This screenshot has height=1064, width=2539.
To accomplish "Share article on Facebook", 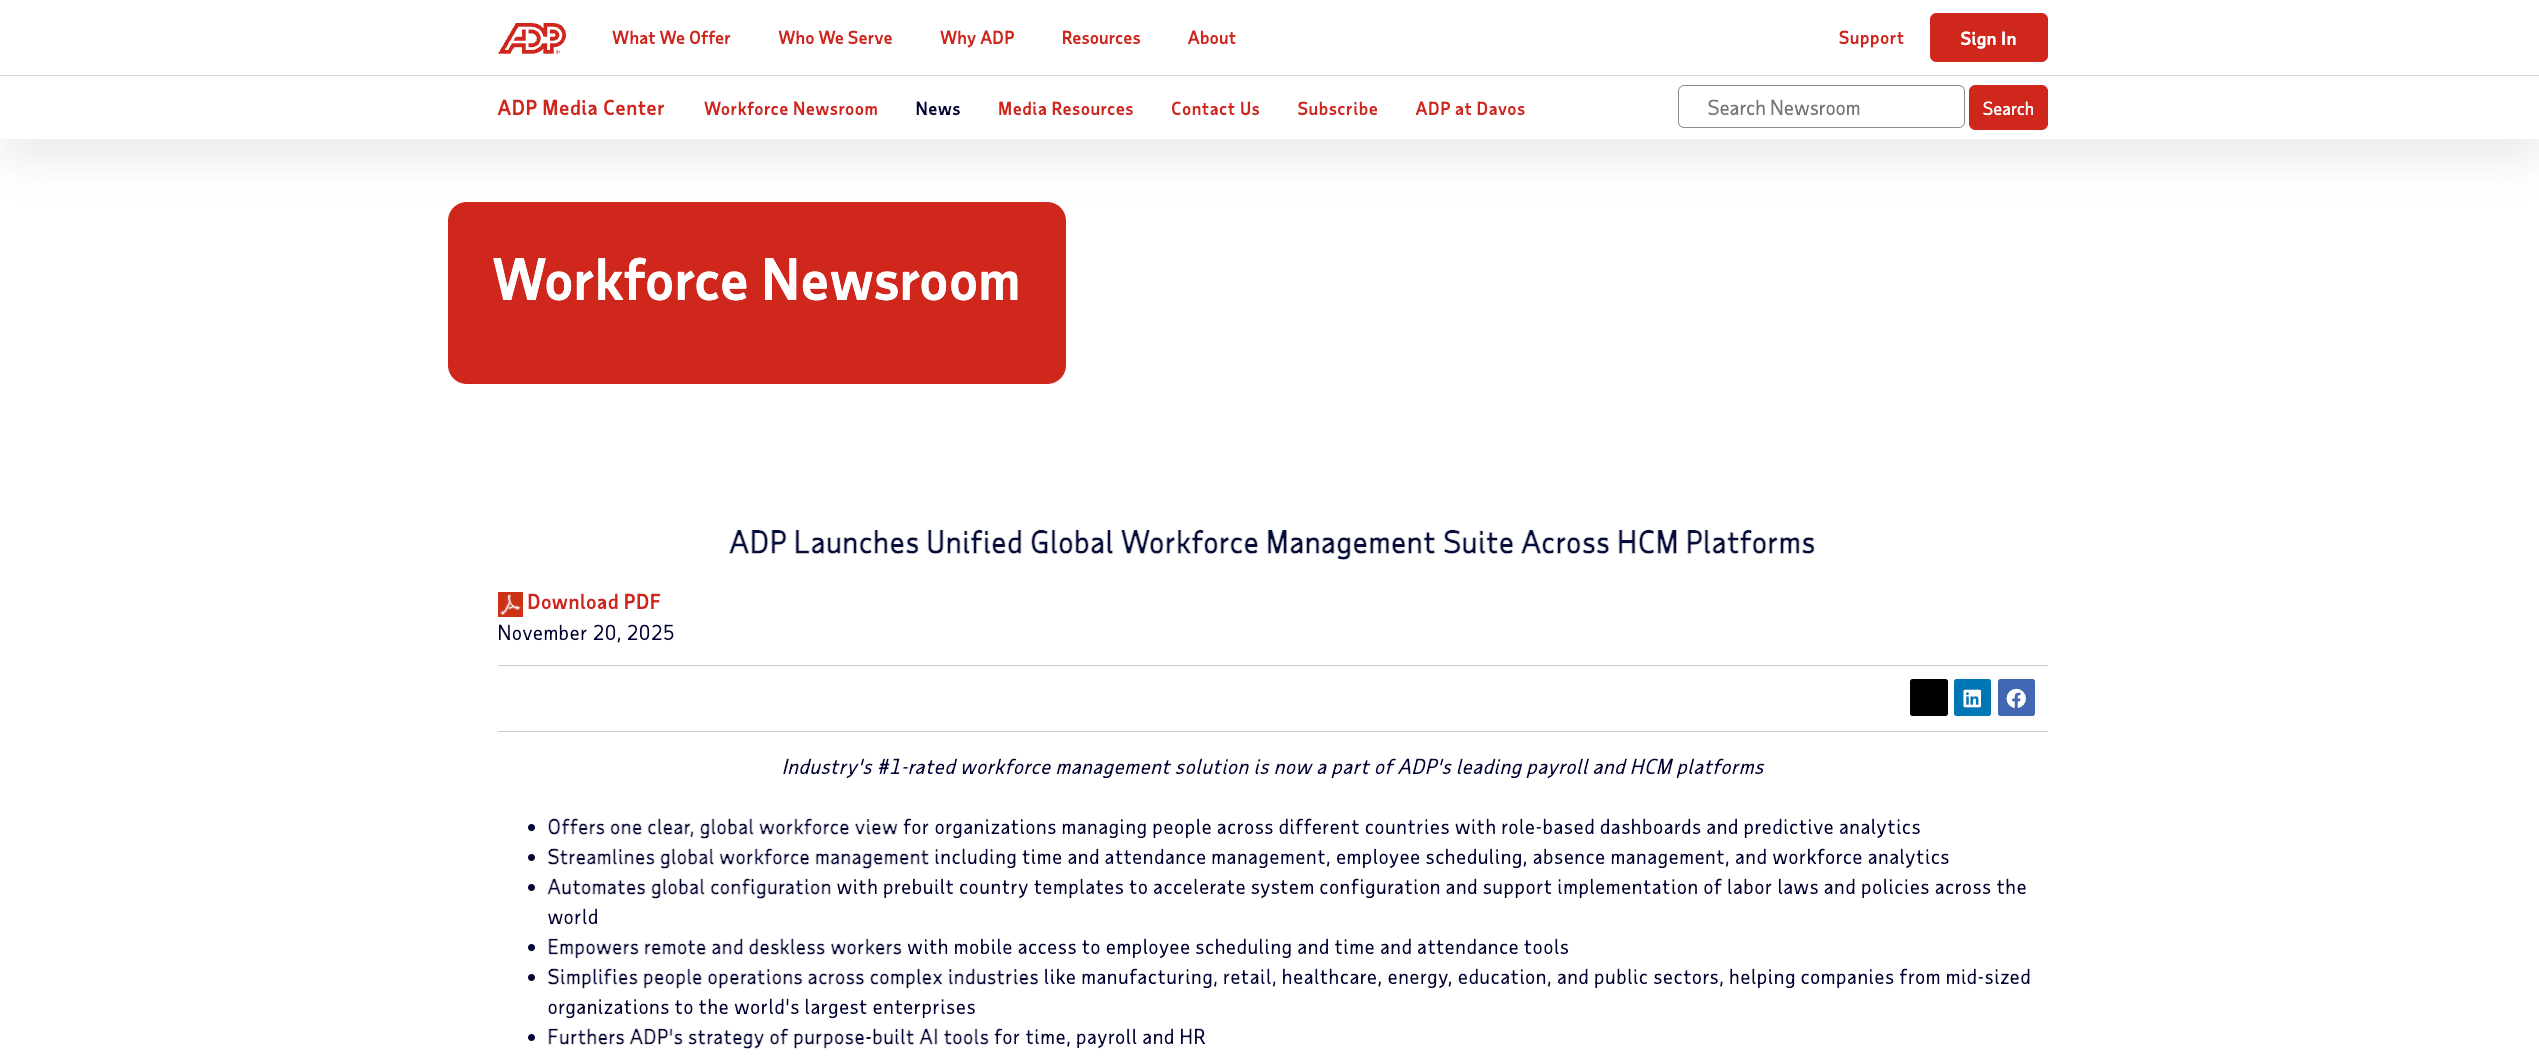I will coord(2016,697).
